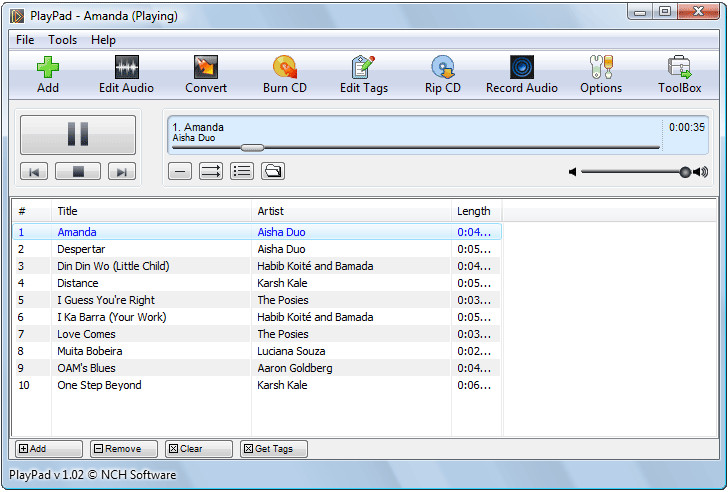The image size is (728, 492).
Task: Click artist 'Luciana Souza'
Action: click(291, 351)
